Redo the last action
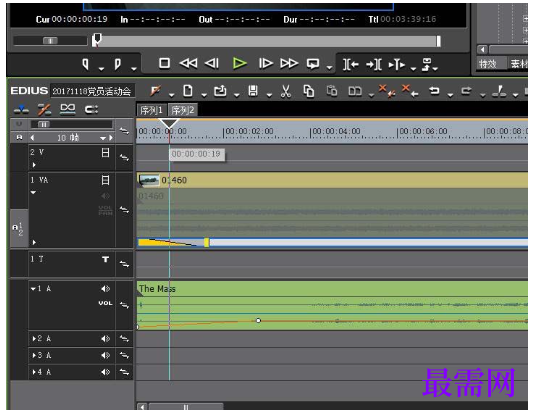The image size is (534, 414). click(x=466, y=91)
